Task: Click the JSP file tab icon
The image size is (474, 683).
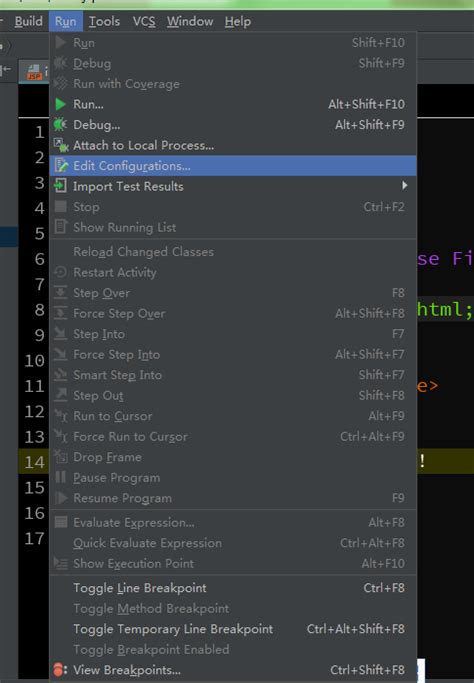Action: pos(34,73)
